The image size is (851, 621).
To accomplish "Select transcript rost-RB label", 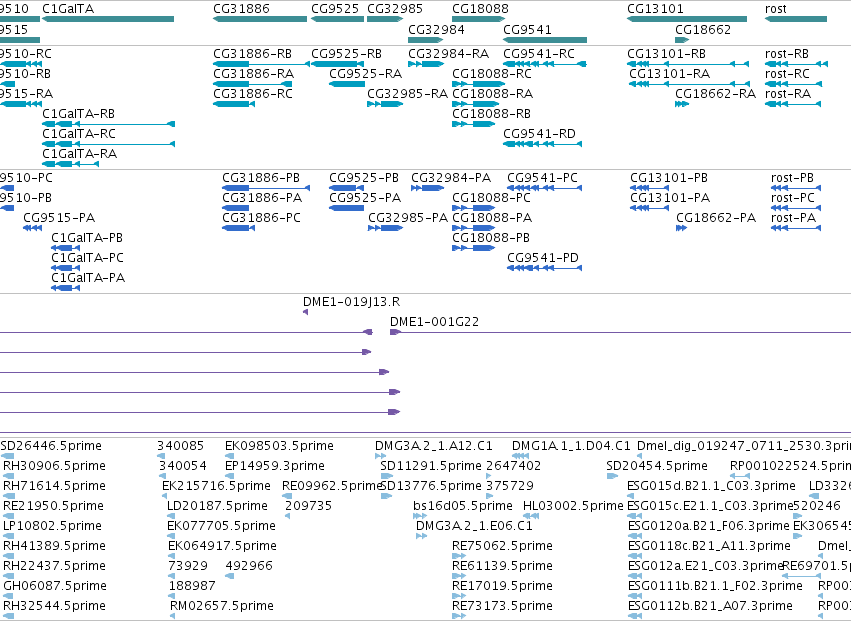I will point(787,54).
